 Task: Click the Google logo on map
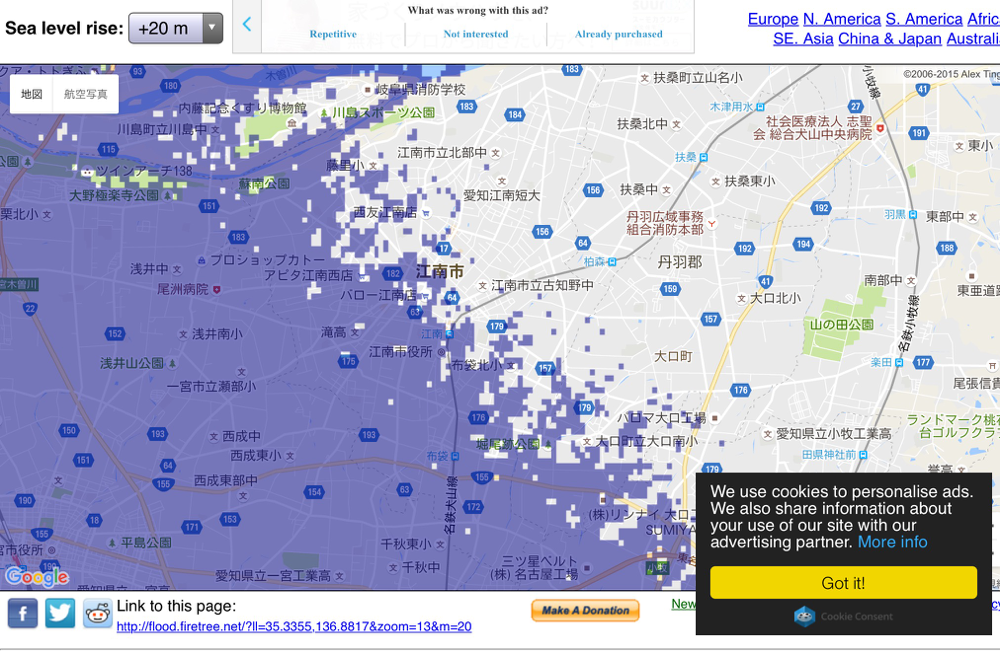pos(36,577)
